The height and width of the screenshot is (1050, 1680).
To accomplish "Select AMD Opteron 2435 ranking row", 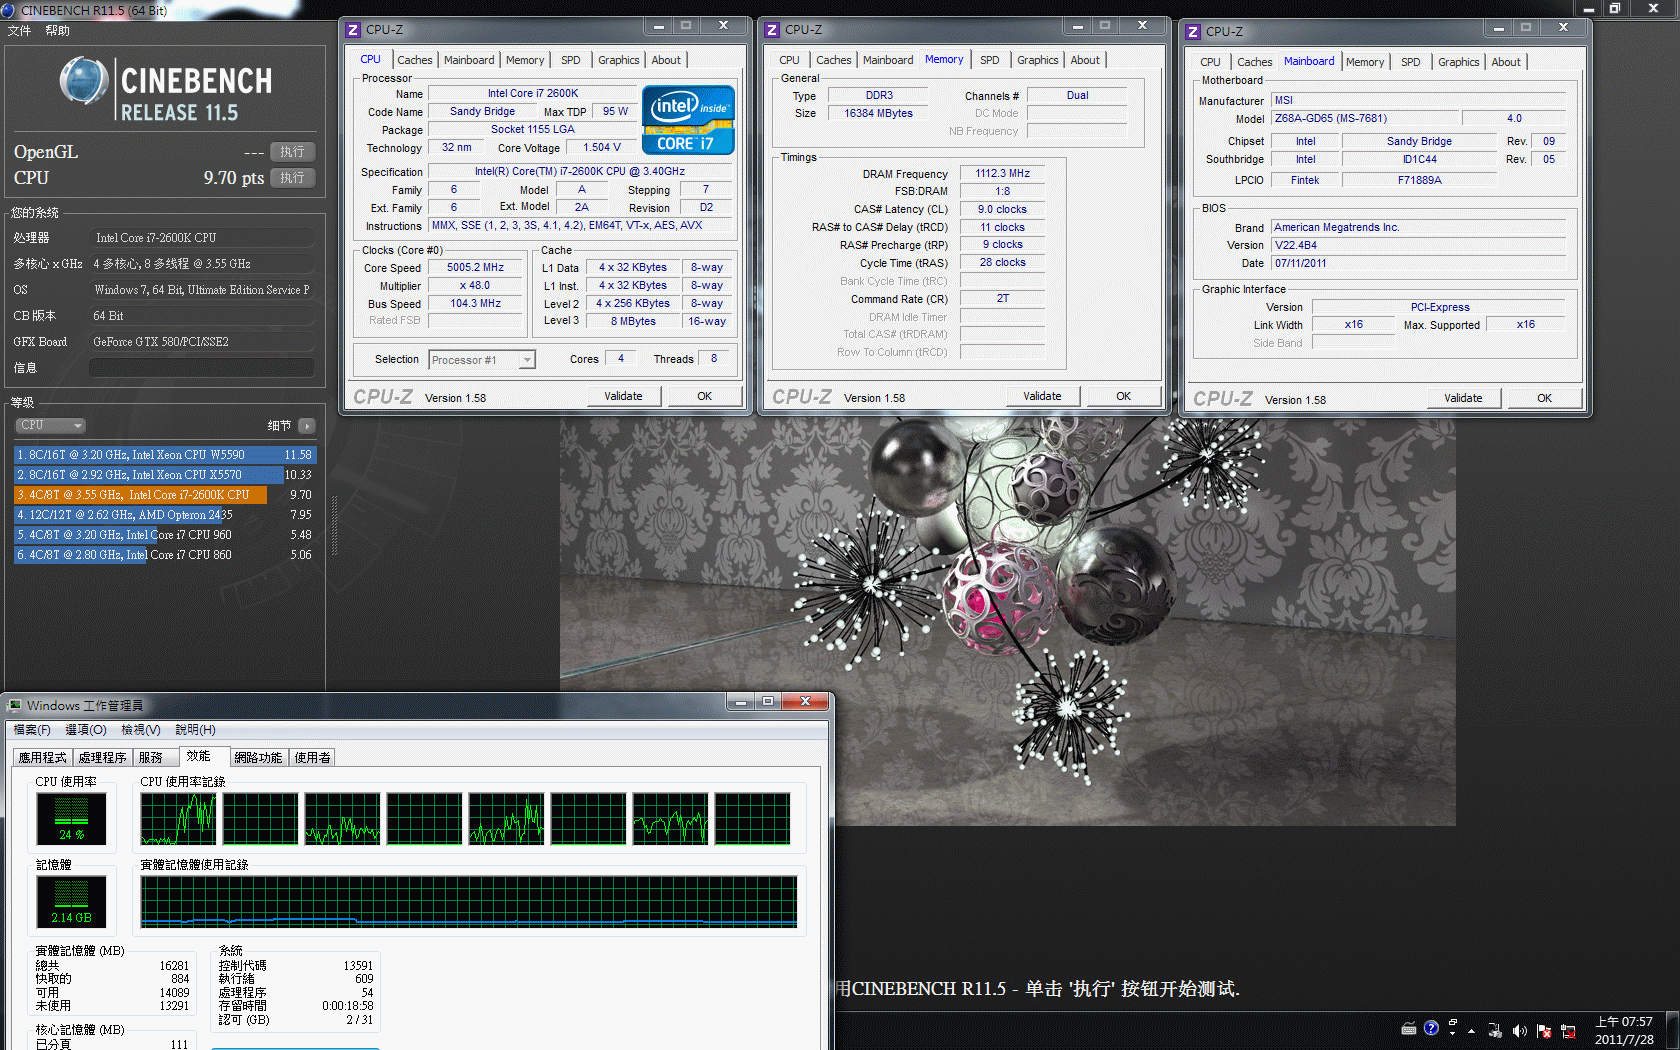I will [165, 515].
